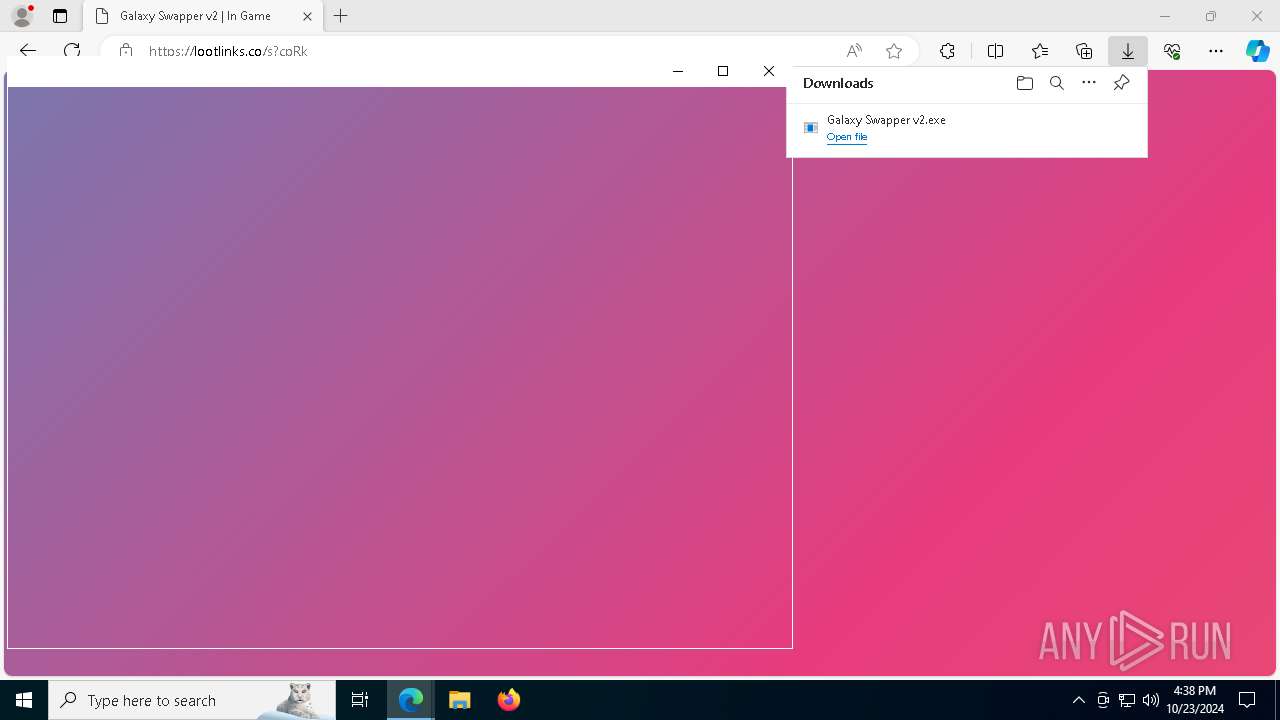This screenshot has width=1280, height=720.
Task: Search downloads with magnifier icon
Action: pyautogui.click(x=1057, y=83)
